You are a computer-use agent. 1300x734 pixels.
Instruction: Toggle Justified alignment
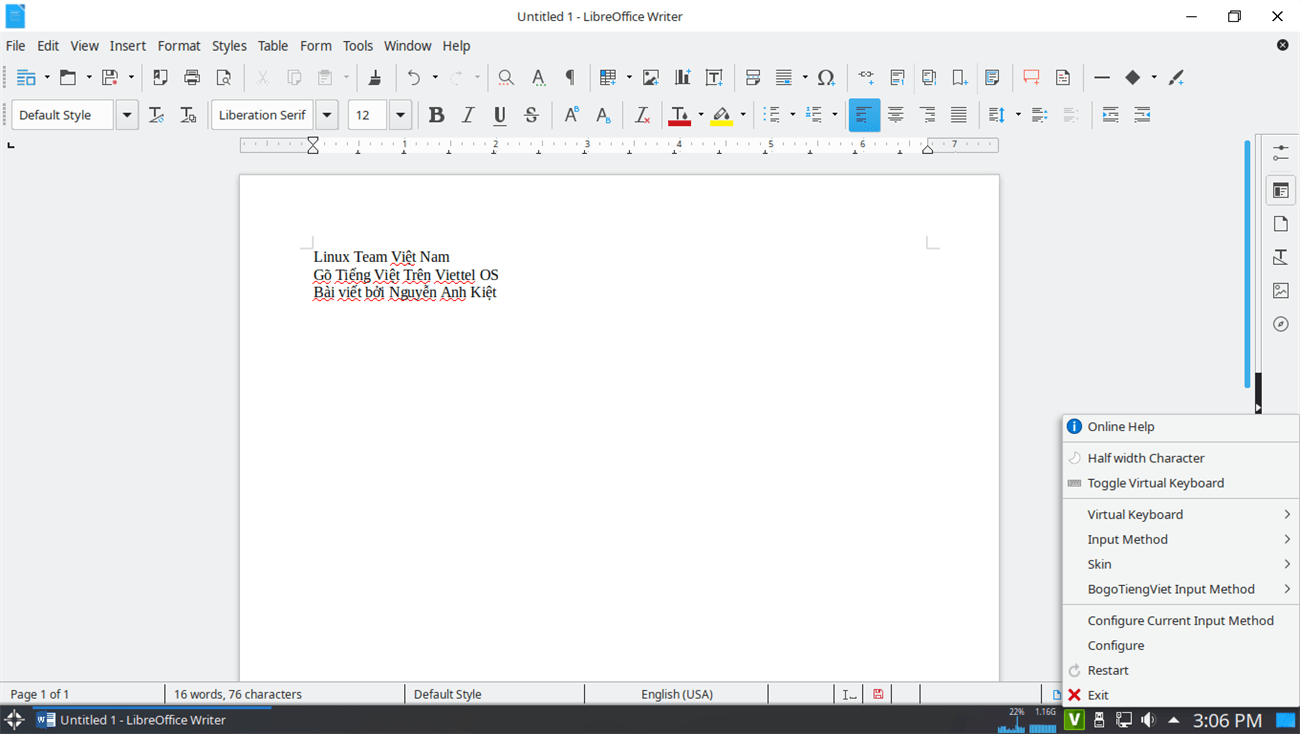959,115
